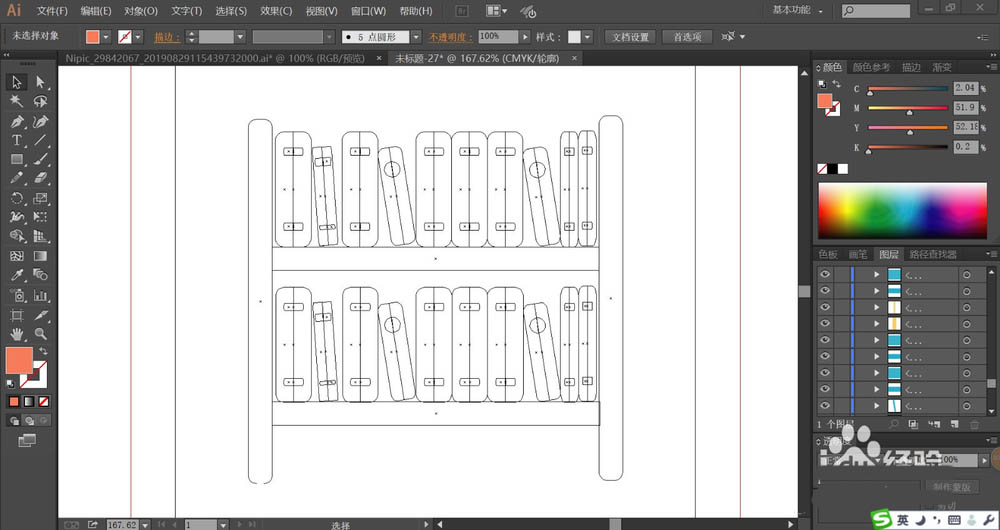Select the Perspective Grid tool
1000x530 pixels.
40,237
